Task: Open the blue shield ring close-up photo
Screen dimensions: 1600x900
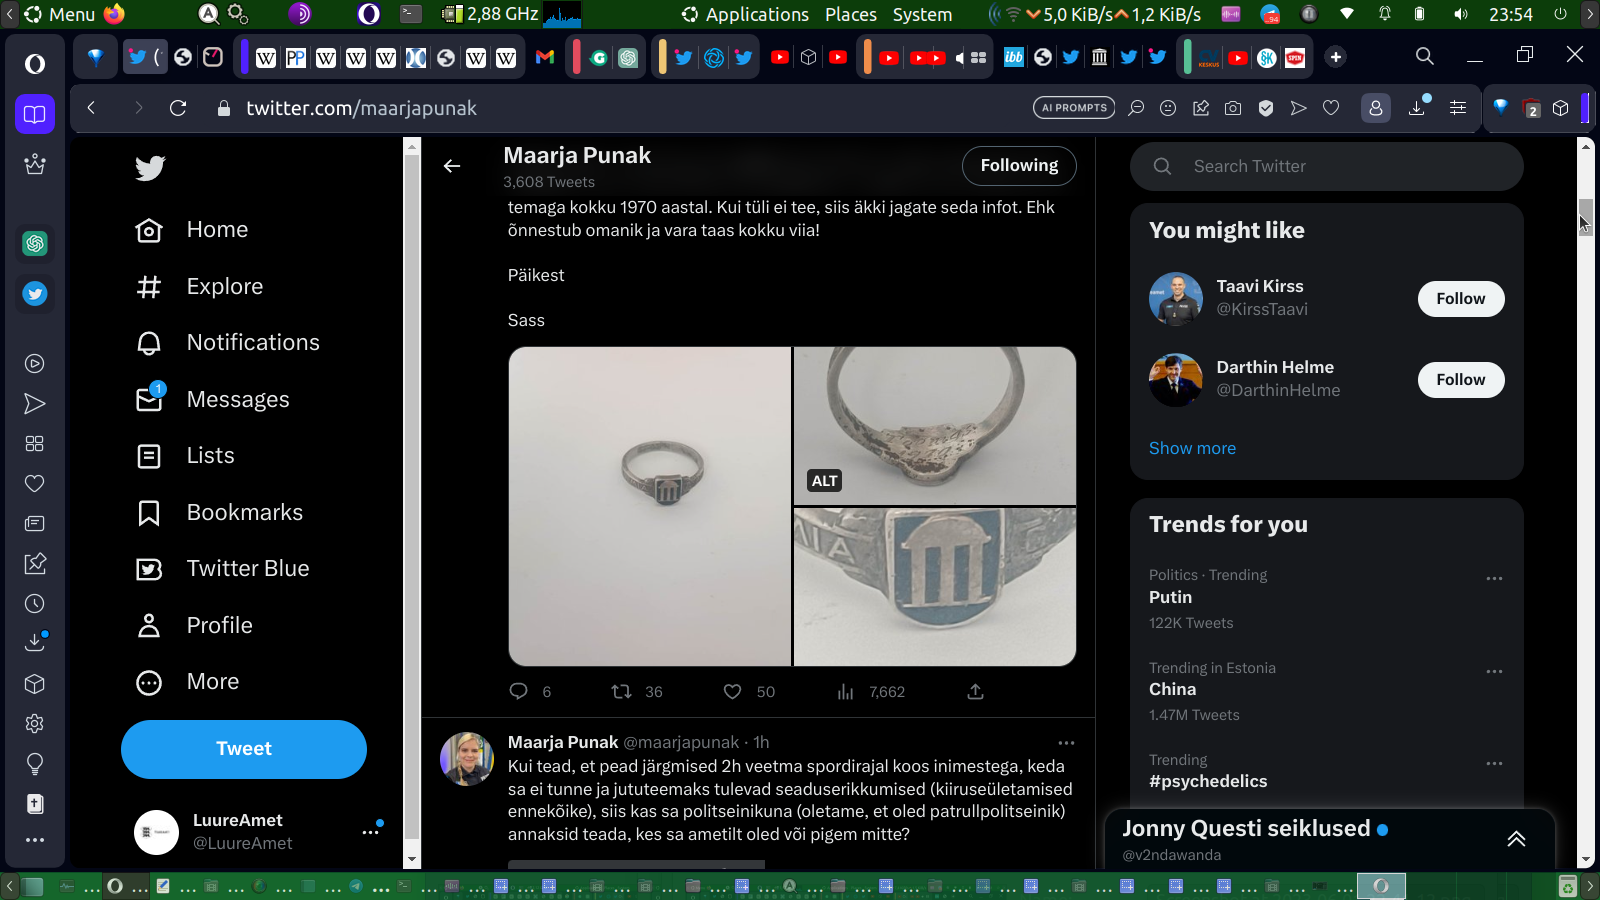Action: 935,587
